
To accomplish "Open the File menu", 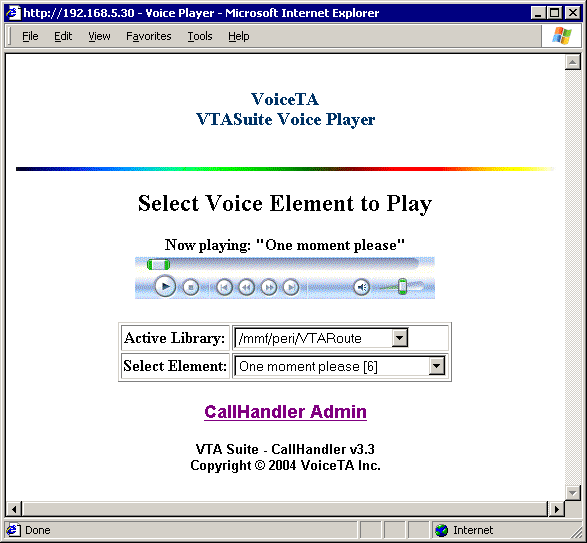I will (x=30, y=36).
